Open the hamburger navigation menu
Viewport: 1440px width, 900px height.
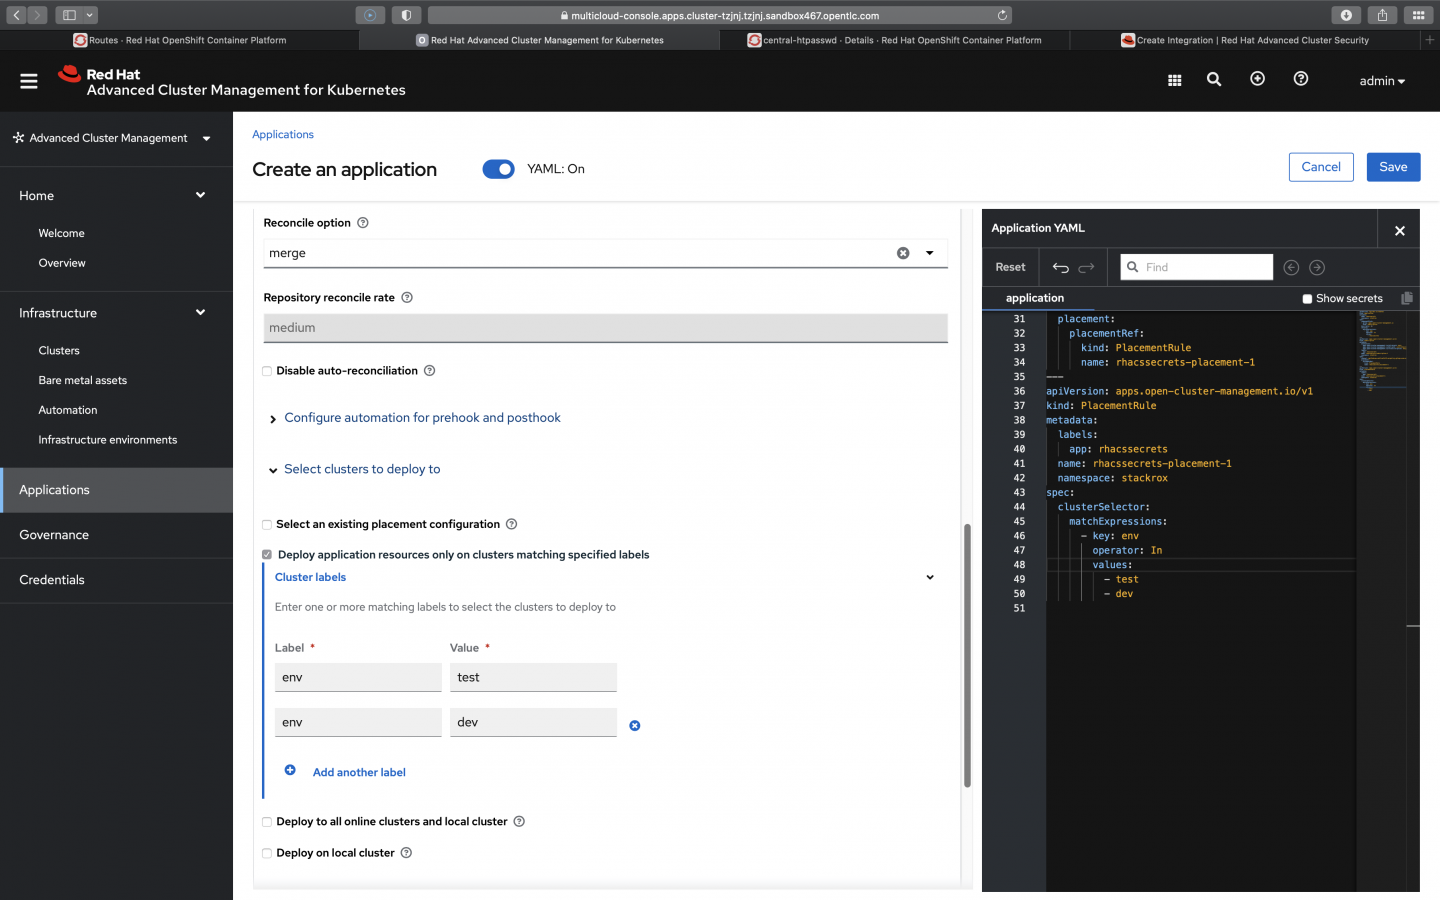coord(28,81)
